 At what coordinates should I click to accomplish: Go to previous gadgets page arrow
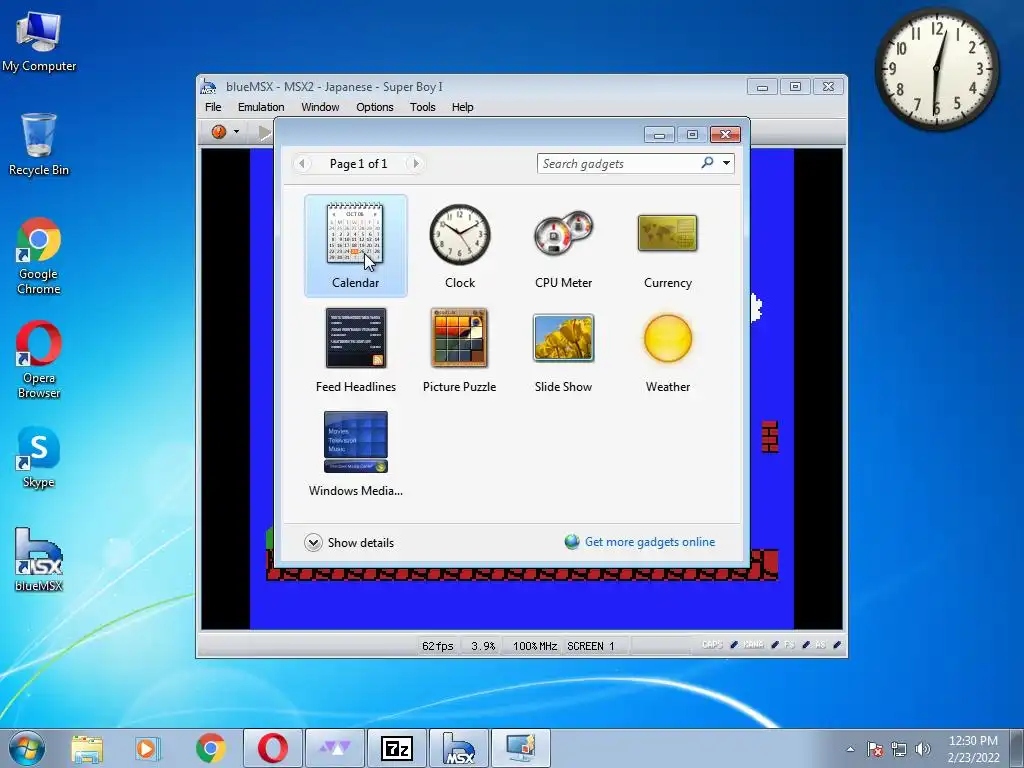302,163
